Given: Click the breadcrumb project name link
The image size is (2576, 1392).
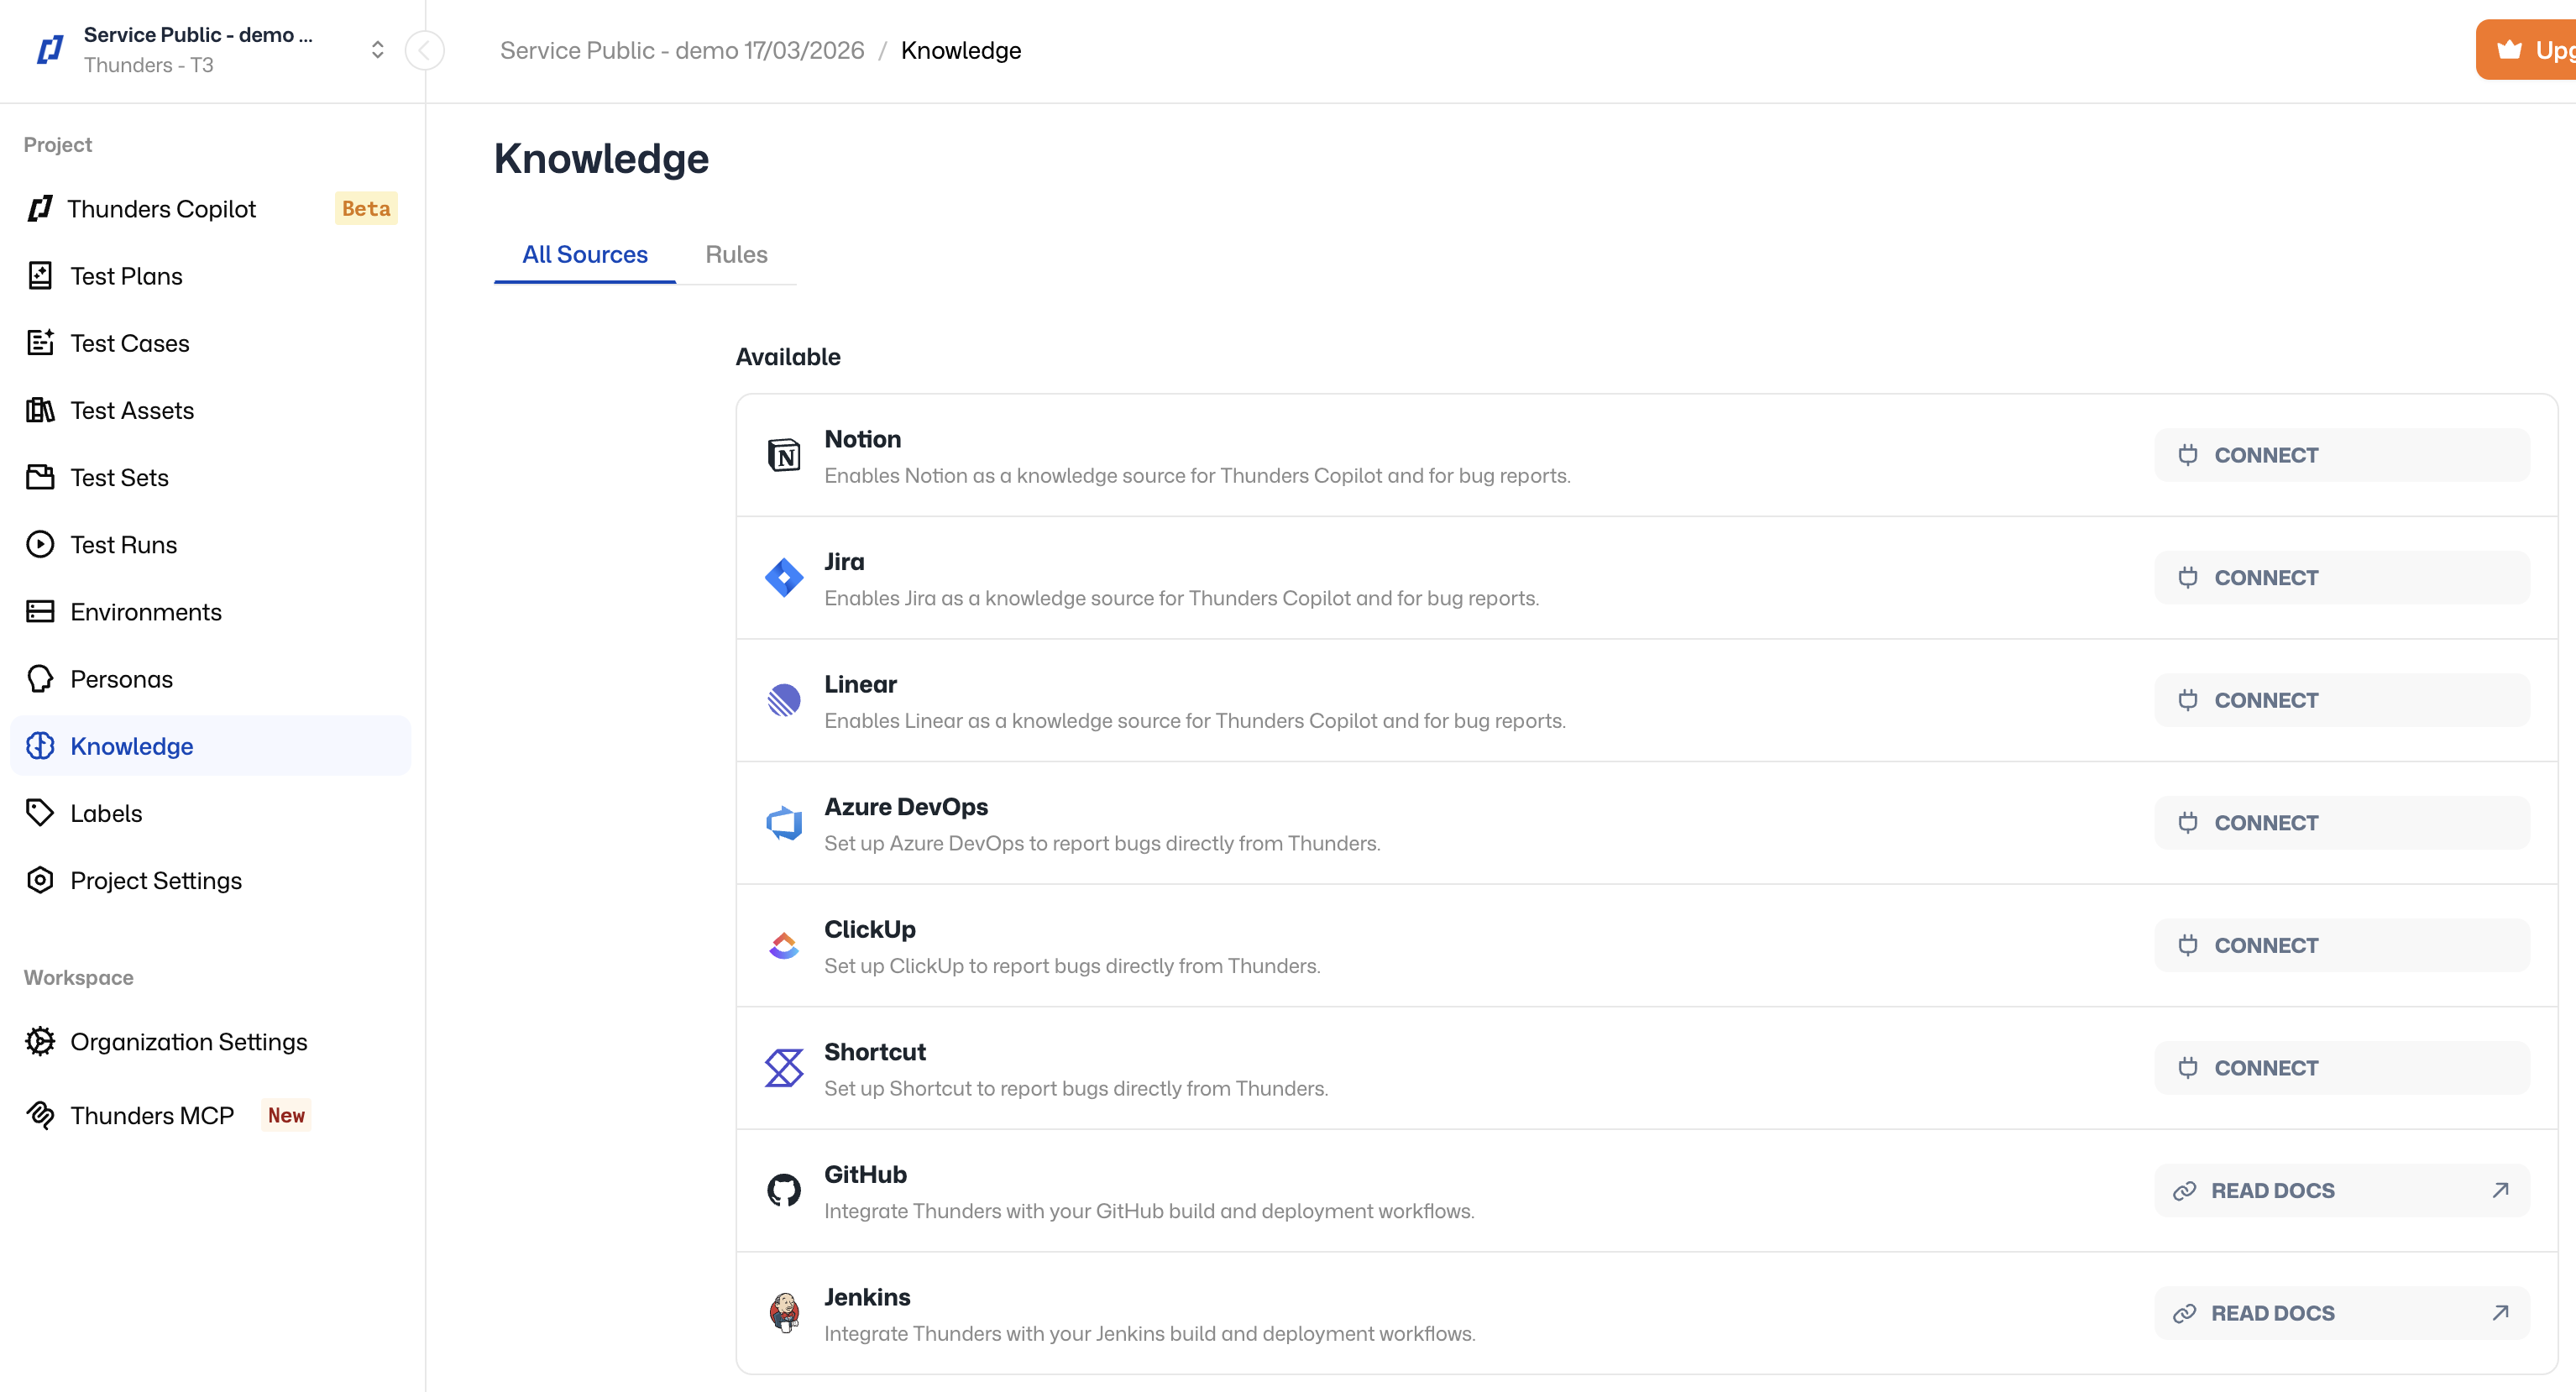Looking at the screenshot, I should click(x=682, y=50).
